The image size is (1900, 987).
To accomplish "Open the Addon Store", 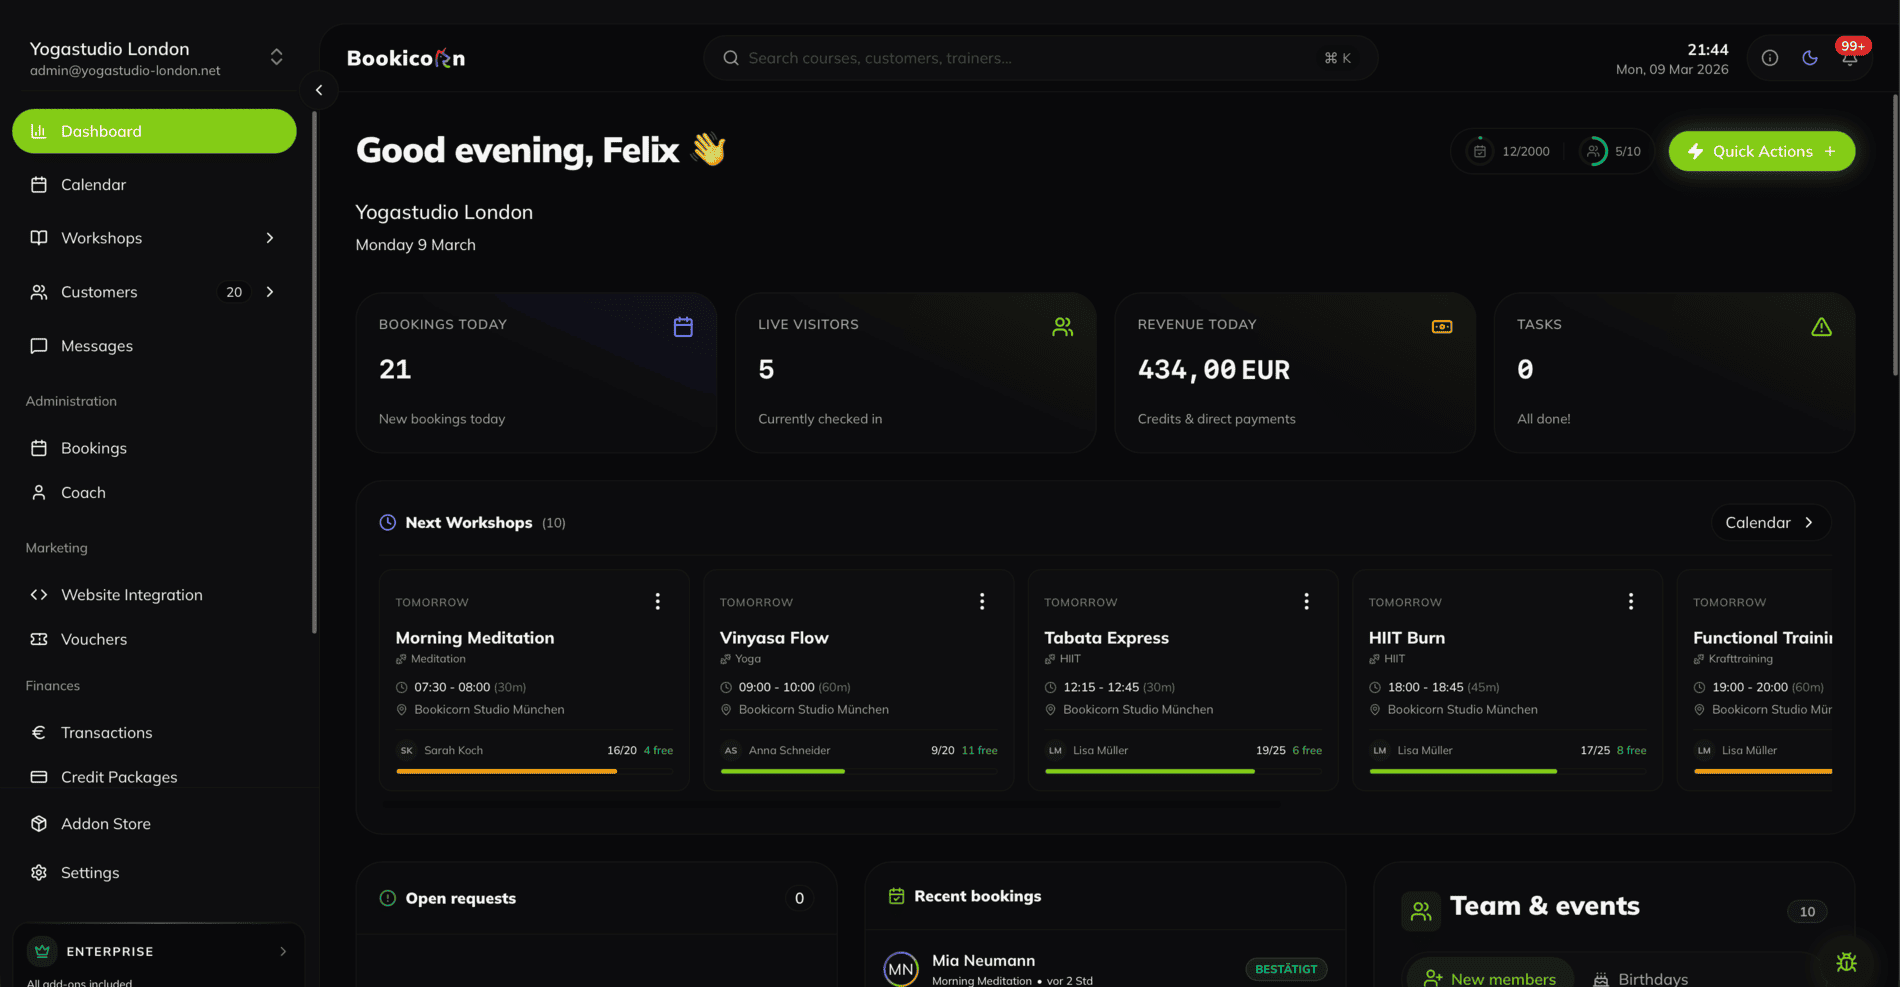I will 105,823.
